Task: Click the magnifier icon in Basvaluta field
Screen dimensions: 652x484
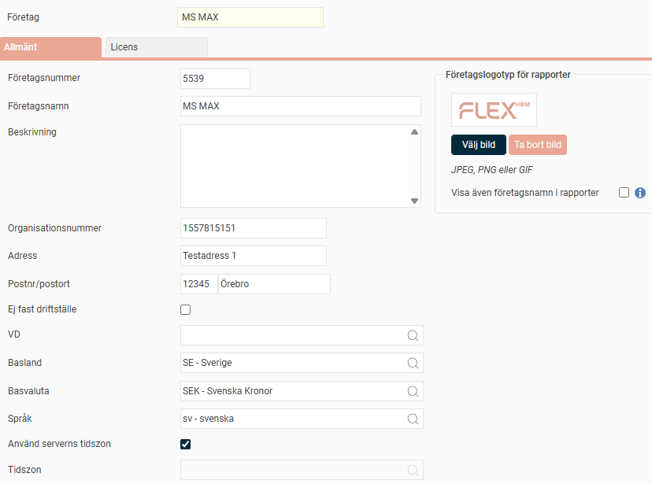Action: (412, 391)
